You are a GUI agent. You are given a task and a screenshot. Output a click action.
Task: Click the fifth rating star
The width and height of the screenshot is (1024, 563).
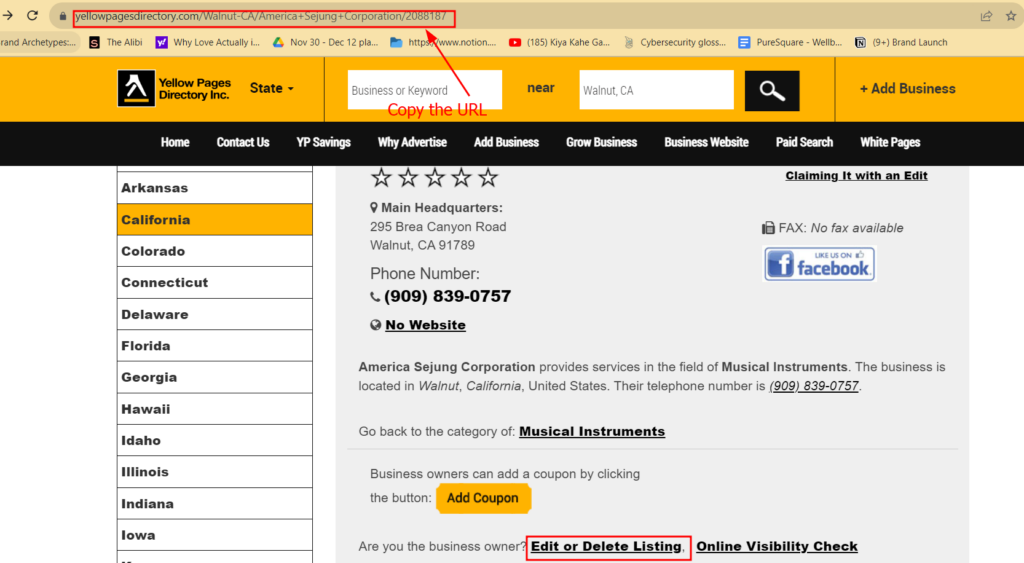point(488,177)
